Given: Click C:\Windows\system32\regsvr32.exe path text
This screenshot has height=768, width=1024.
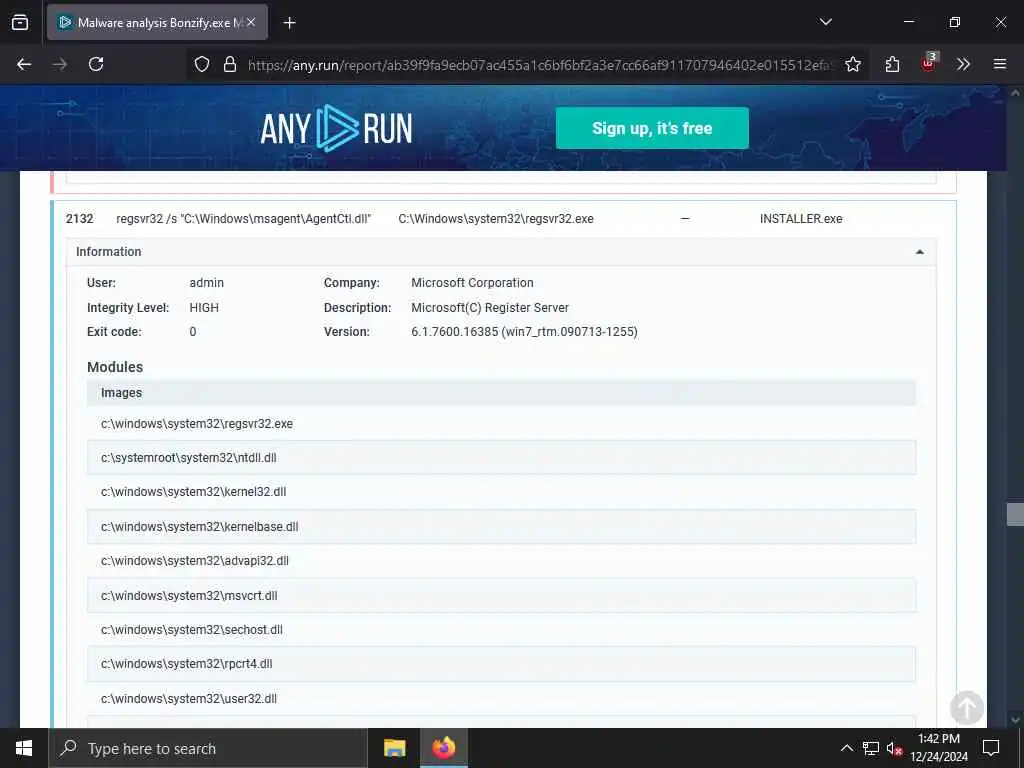Looking at the screenshot, I should pos(496,219).
